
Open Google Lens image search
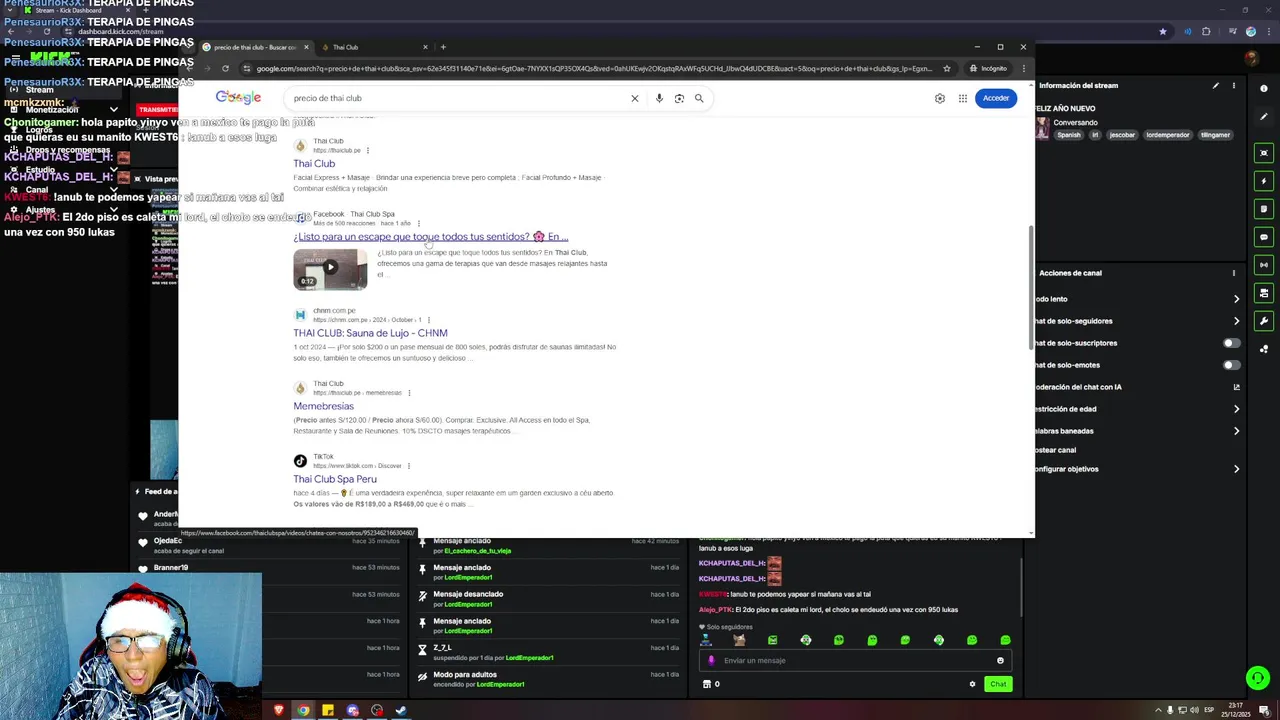pos(679,98)
